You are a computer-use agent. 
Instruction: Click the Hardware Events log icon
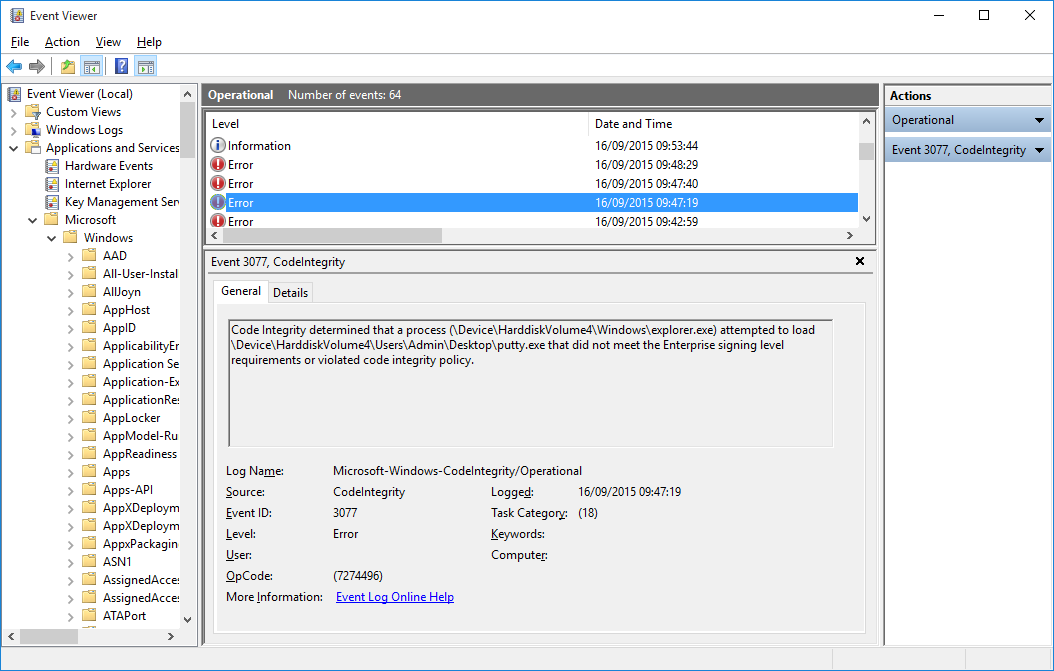52,165
